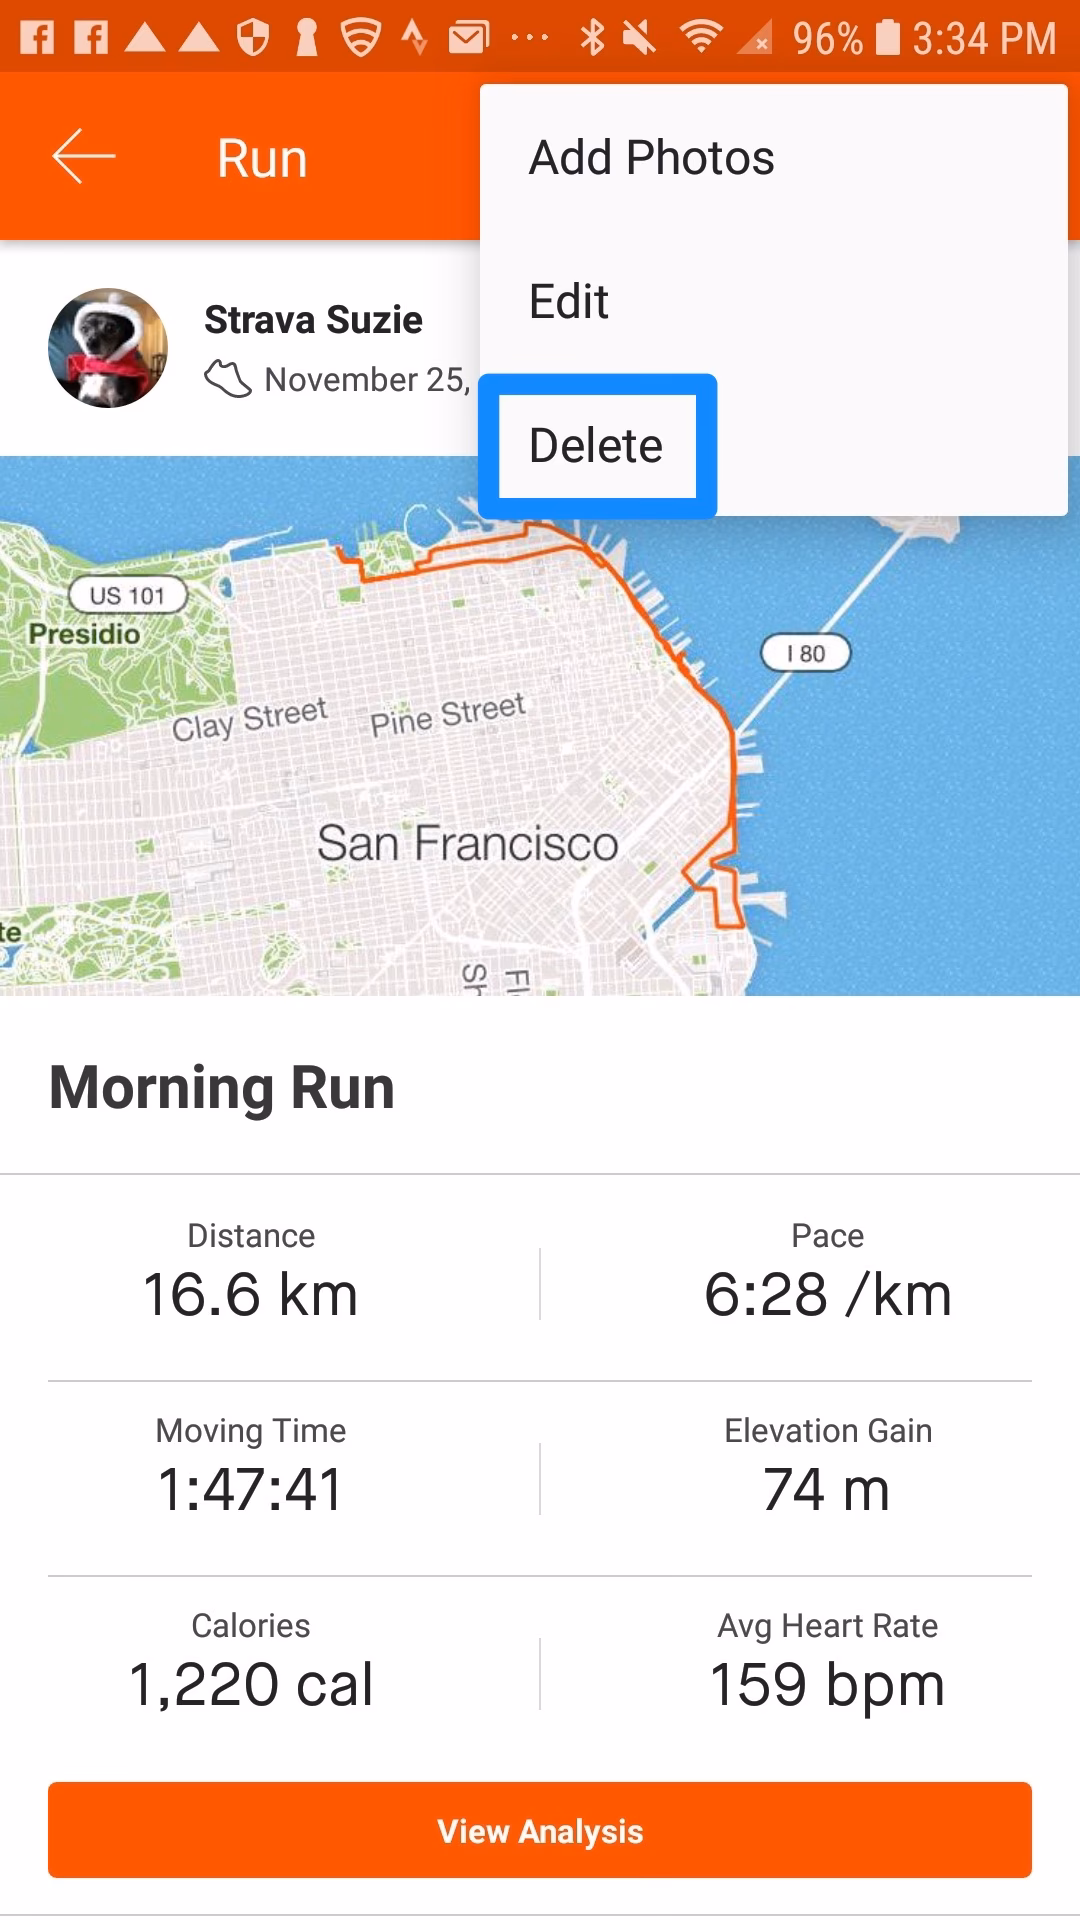
Task: Click the 159 bpm heart rate stat
Action: click(827, 1683)
